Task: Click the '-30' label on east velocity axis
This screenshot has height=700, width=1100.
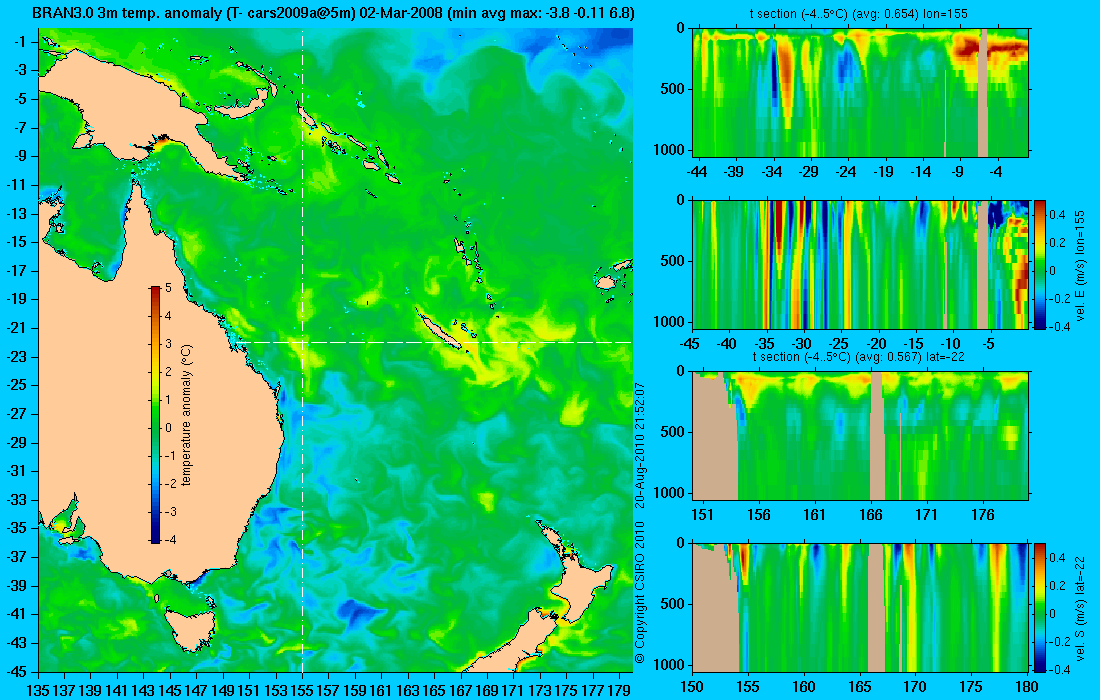Action: 801,344
